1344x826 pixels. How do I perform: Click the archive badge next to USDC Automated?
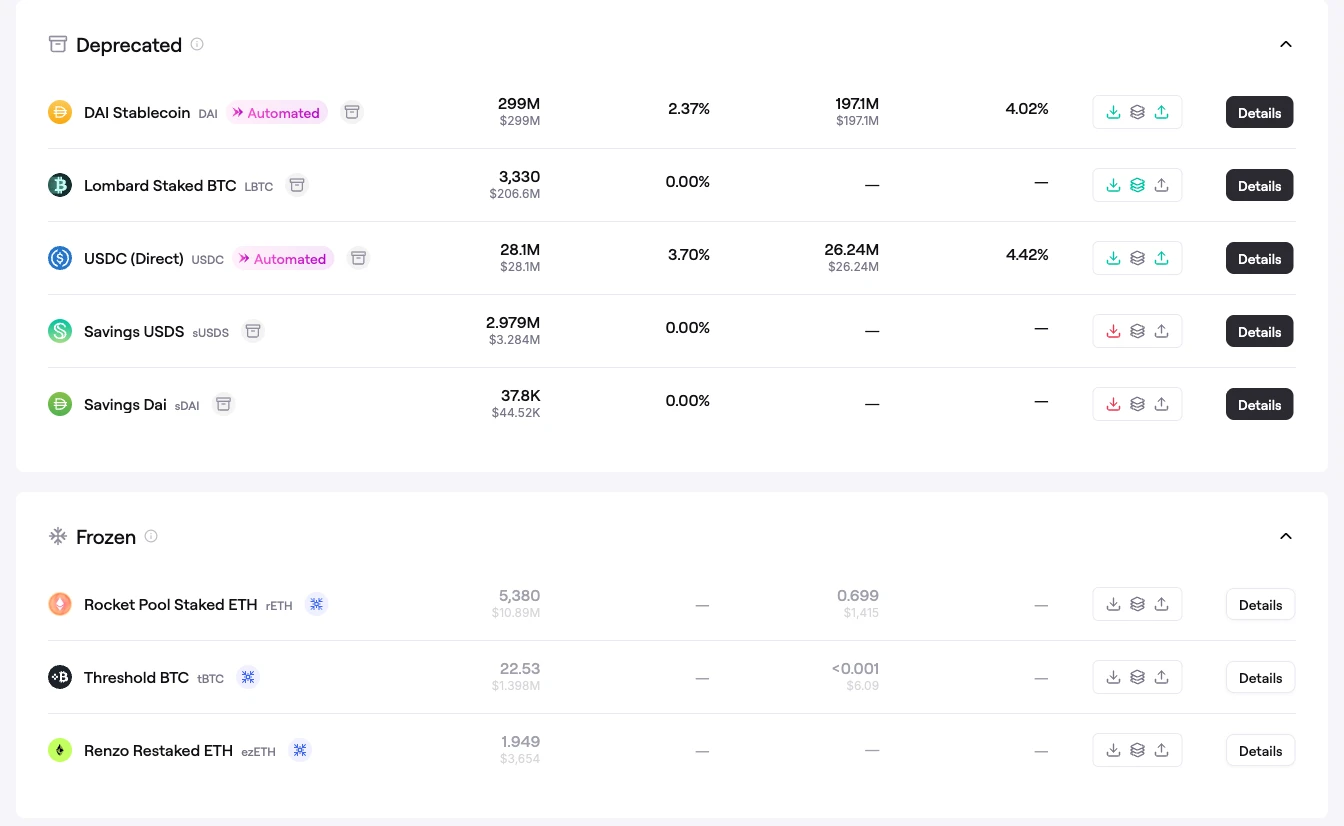tap(358, 258)
